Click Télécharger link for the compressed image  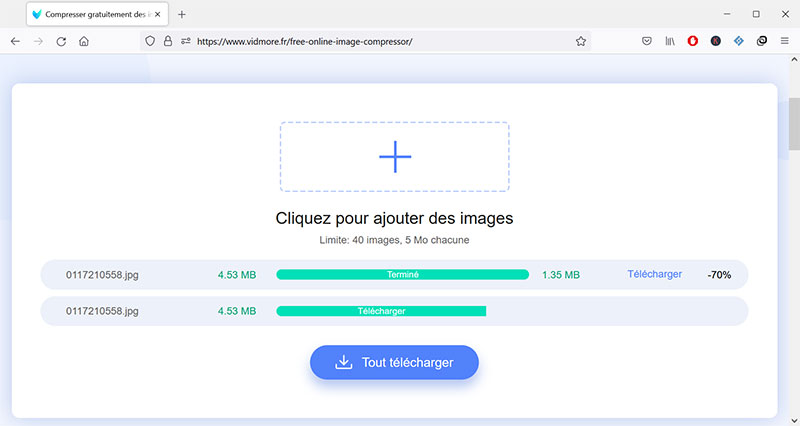[x=654, y=274]
